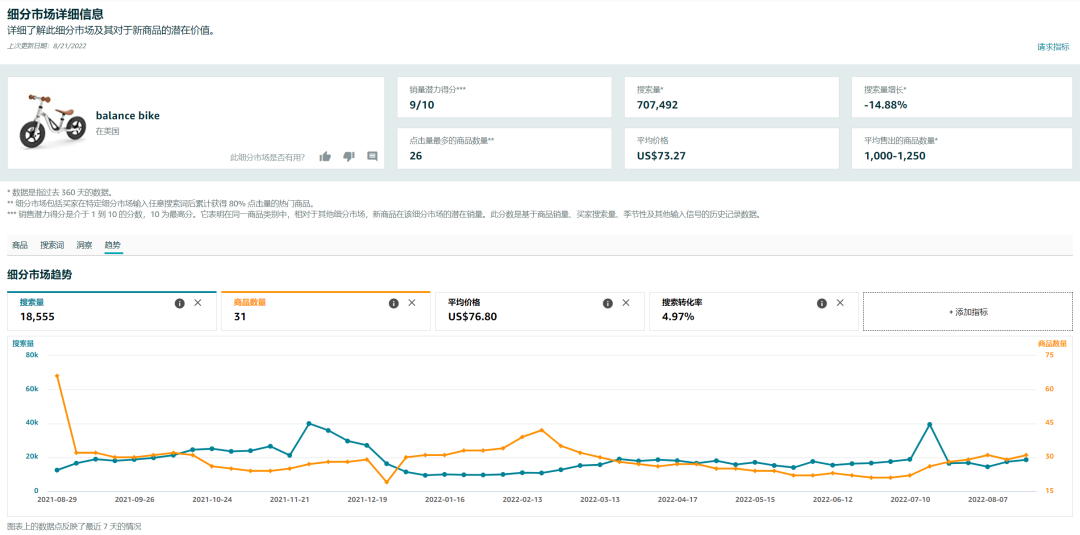Remove the 平均价格 metric card
This screenshot has height=535, width=1080.
(626, 303)
